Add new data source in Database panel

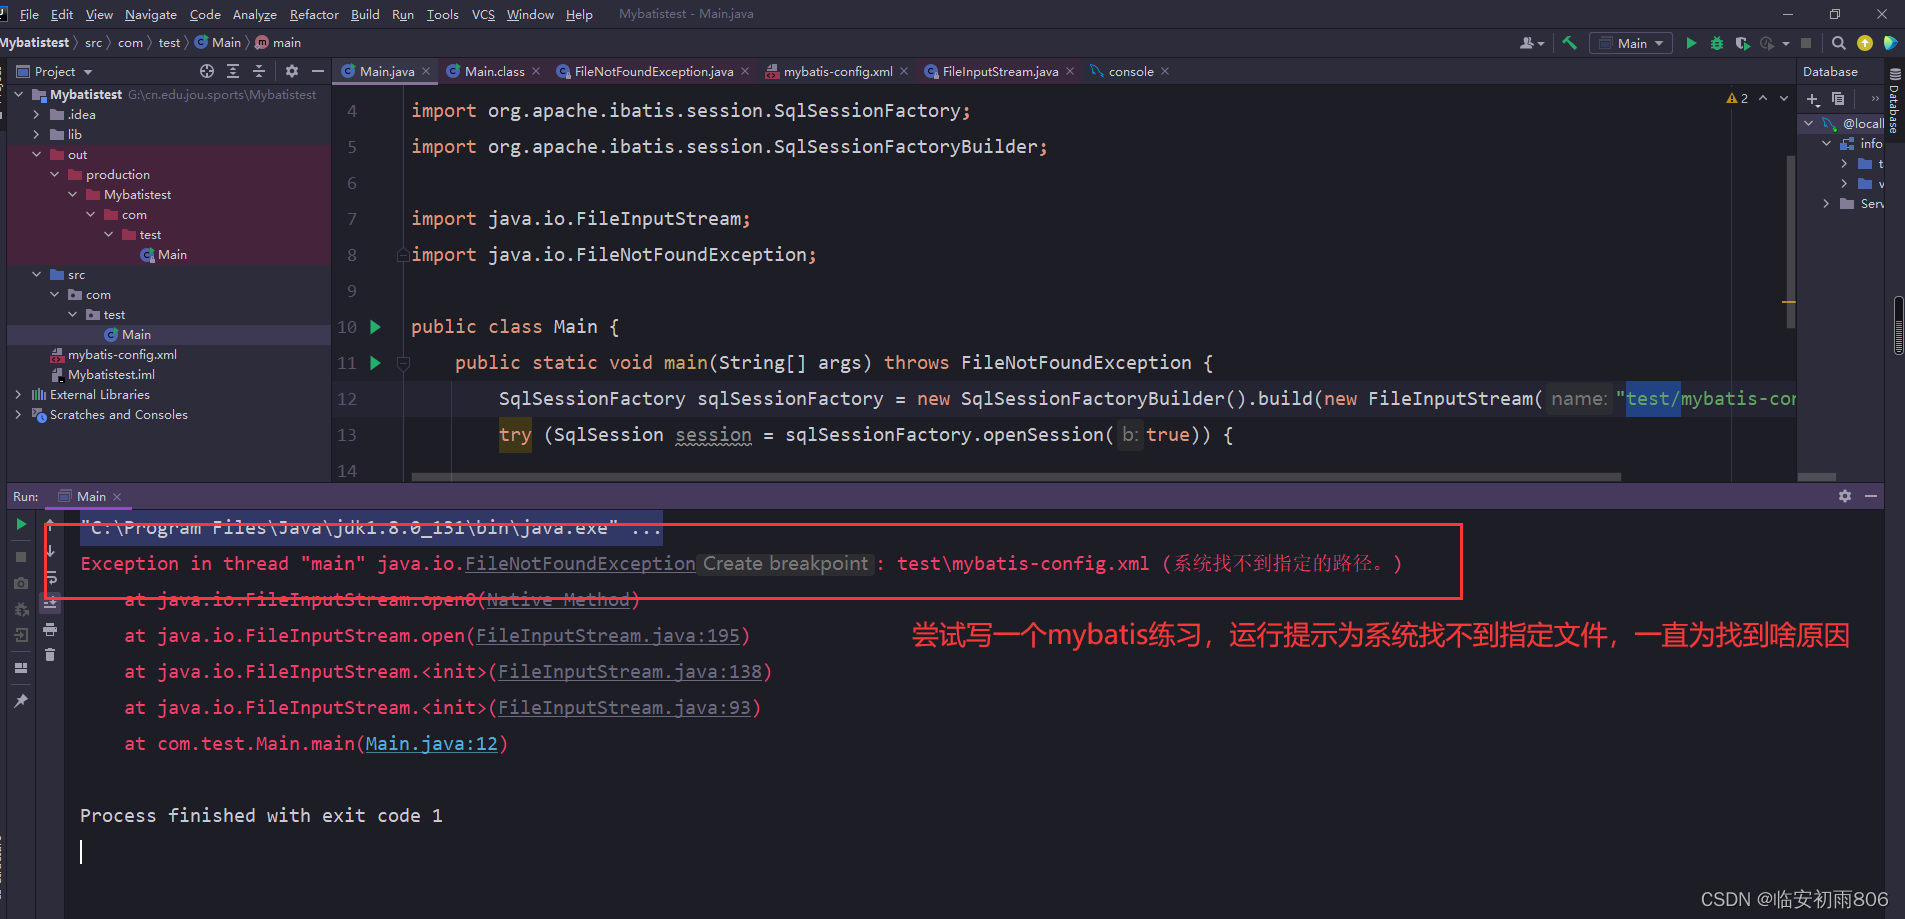click(1813, 99)
